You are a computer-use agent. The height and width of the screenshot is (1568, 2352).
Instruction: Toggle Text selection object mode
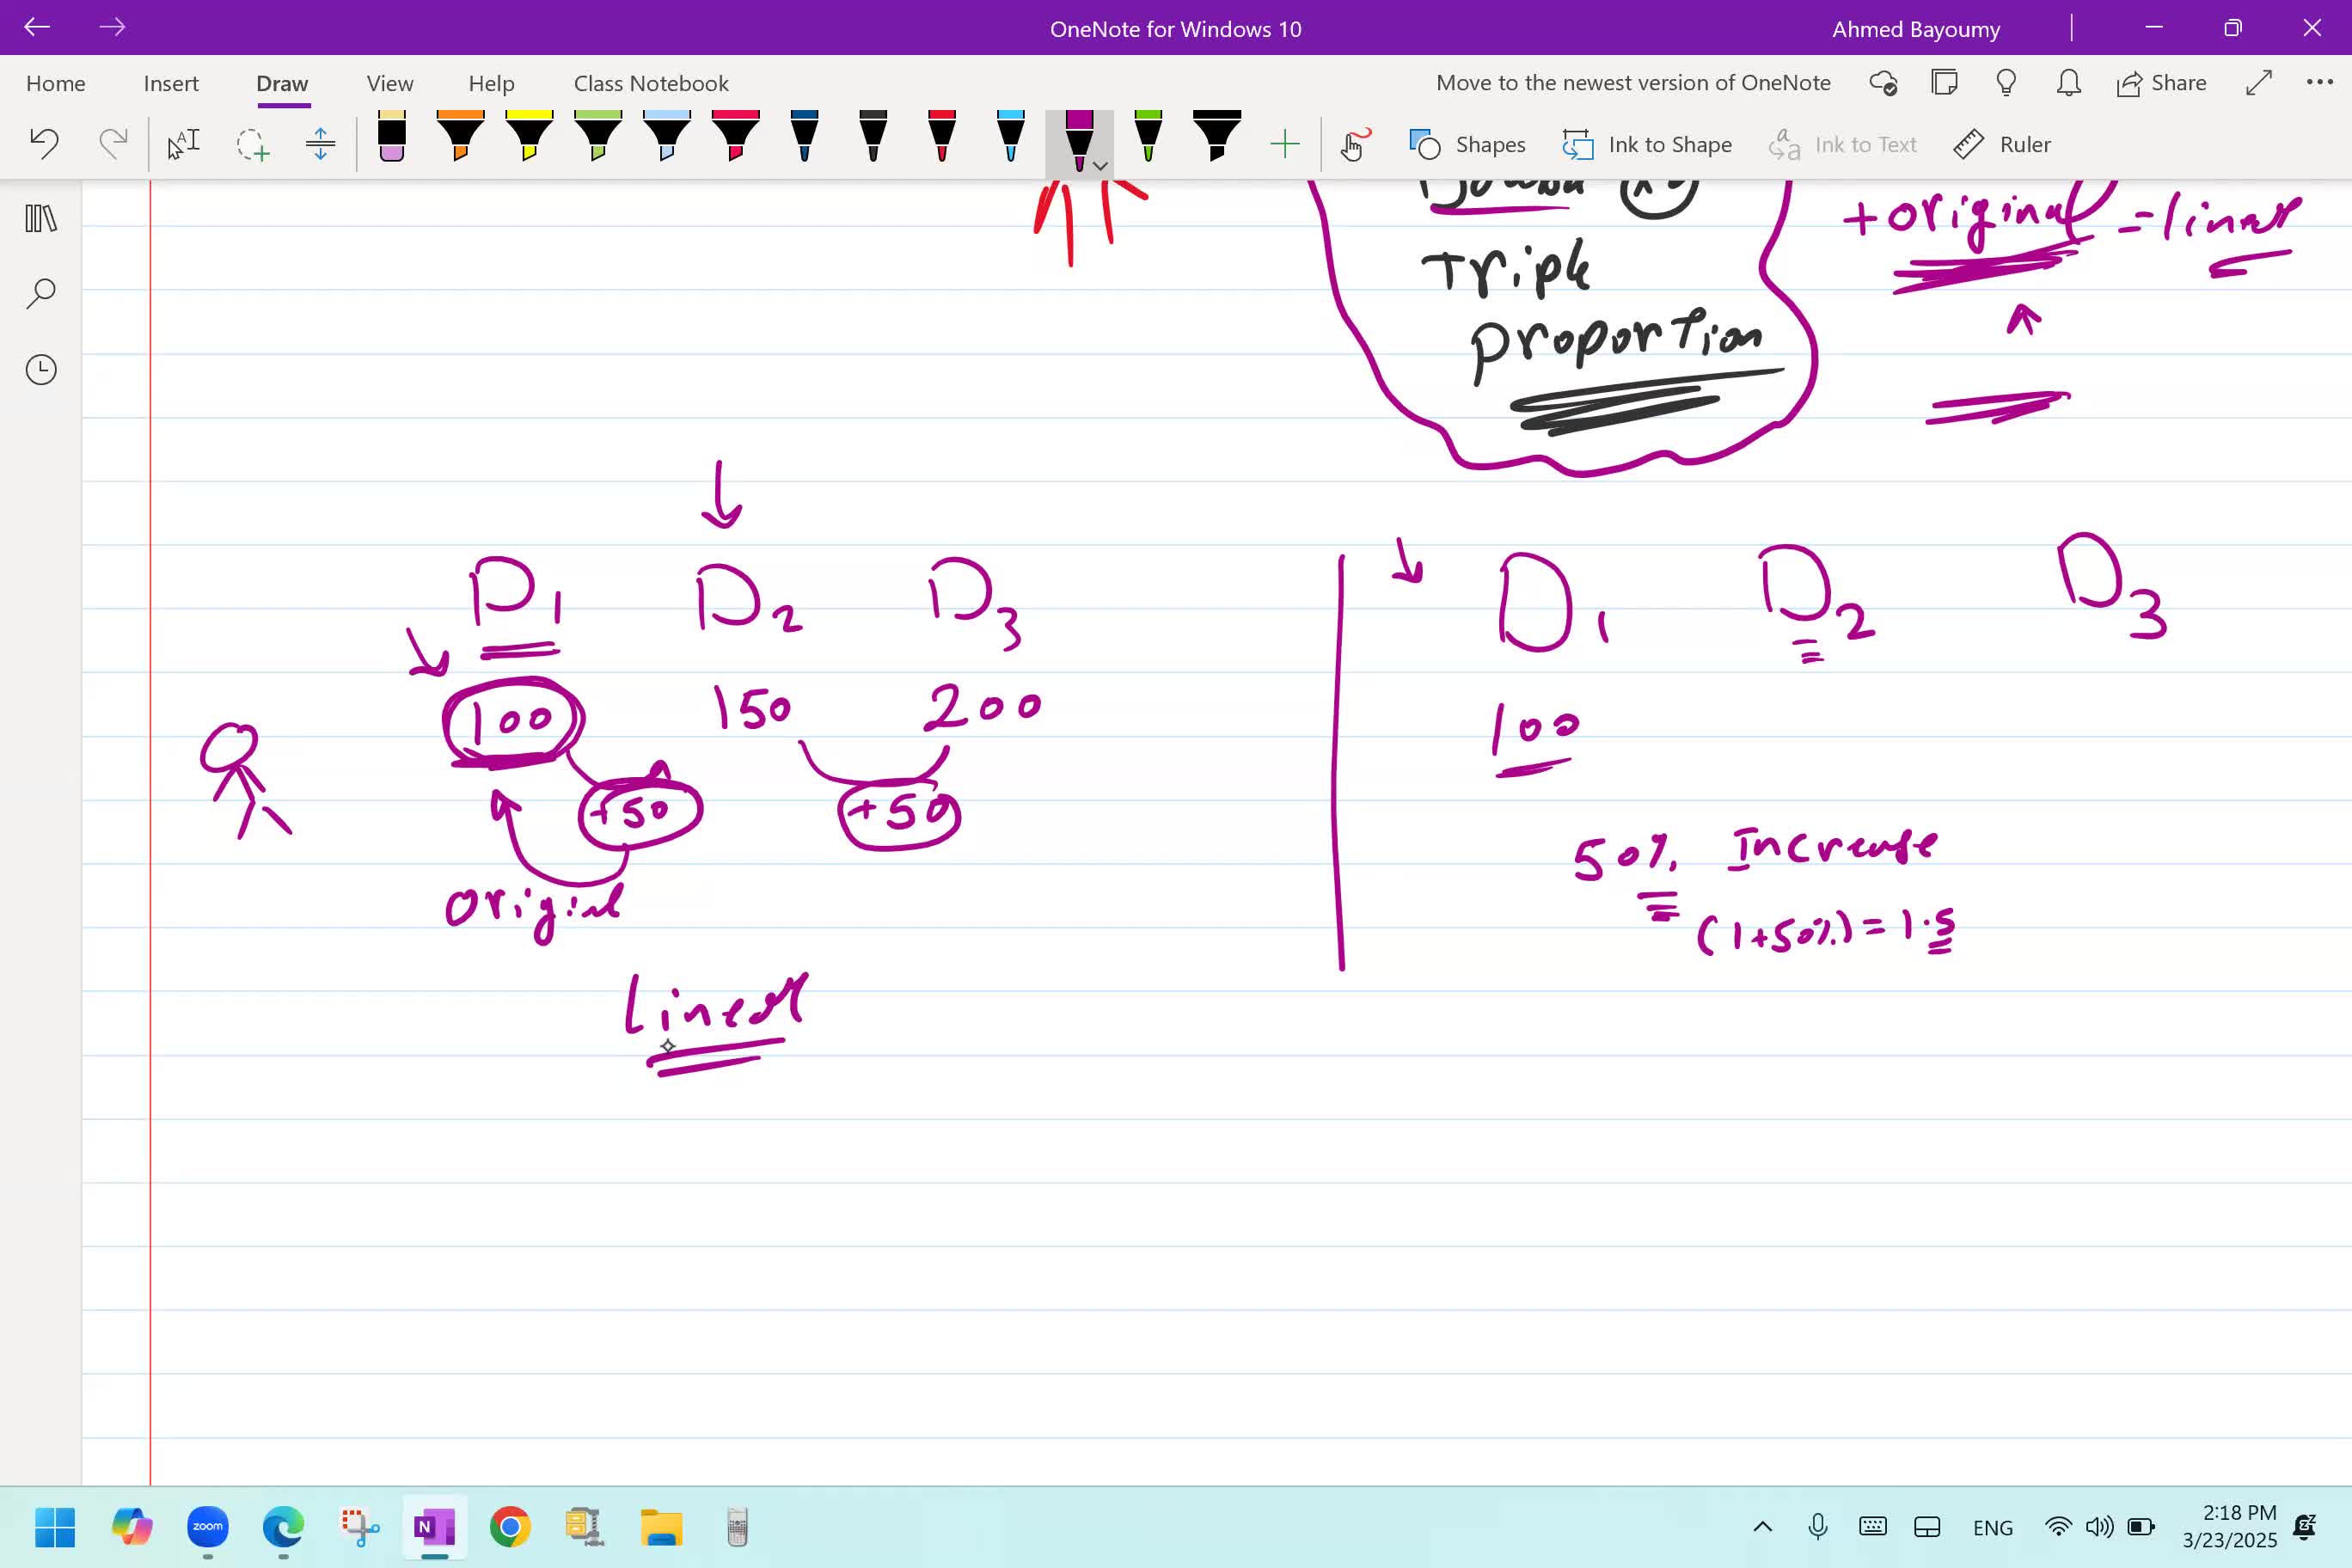click(183, 144)
